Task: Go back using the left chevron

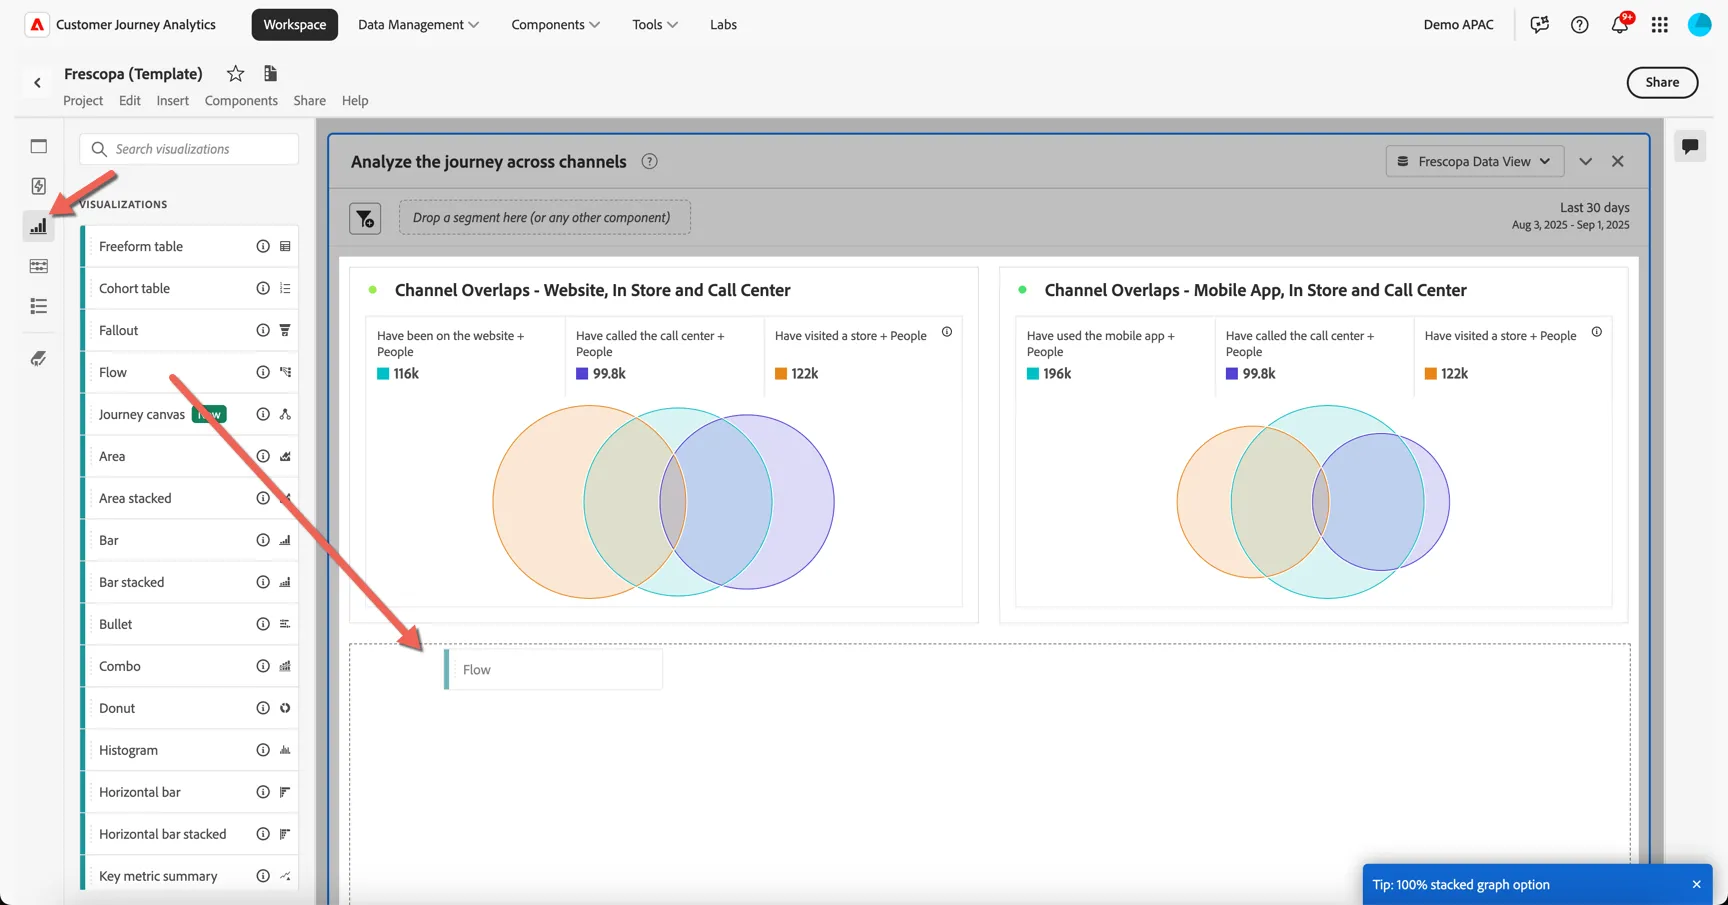Action: click(37, 83)
